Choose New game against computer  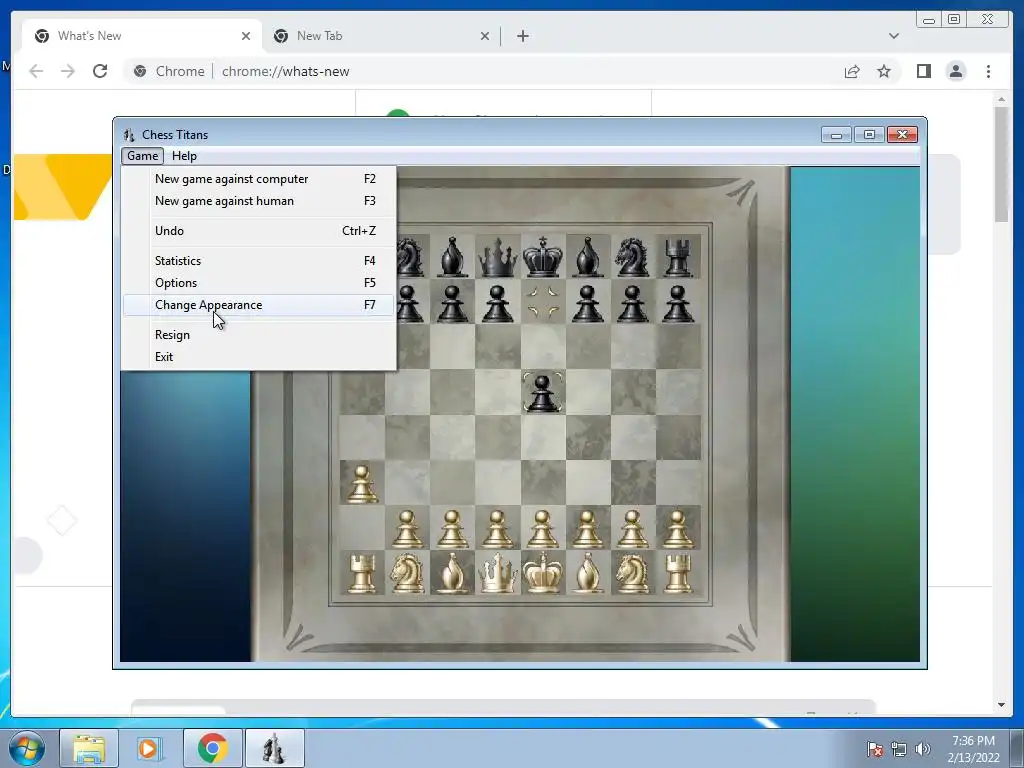click(x=259, y=179)
